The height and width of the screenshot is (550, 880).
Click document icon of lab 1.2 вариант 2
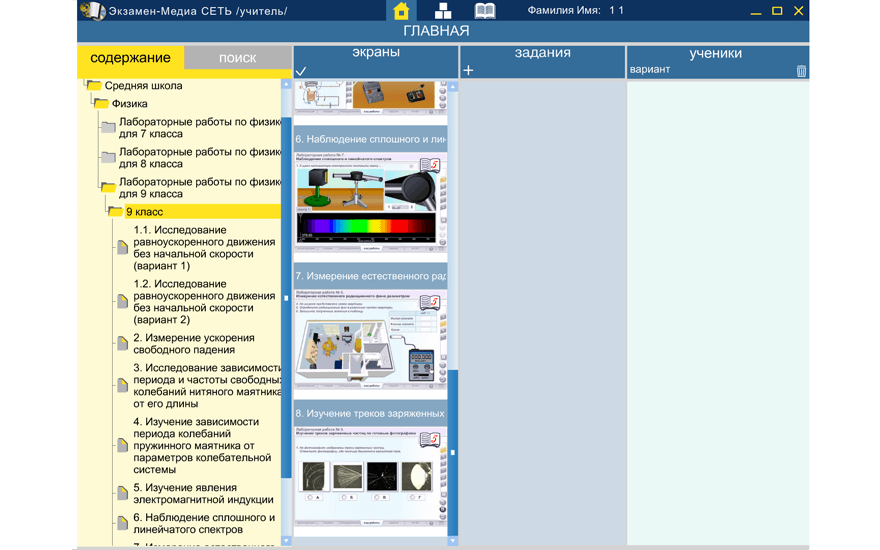[x=122, y=301]
